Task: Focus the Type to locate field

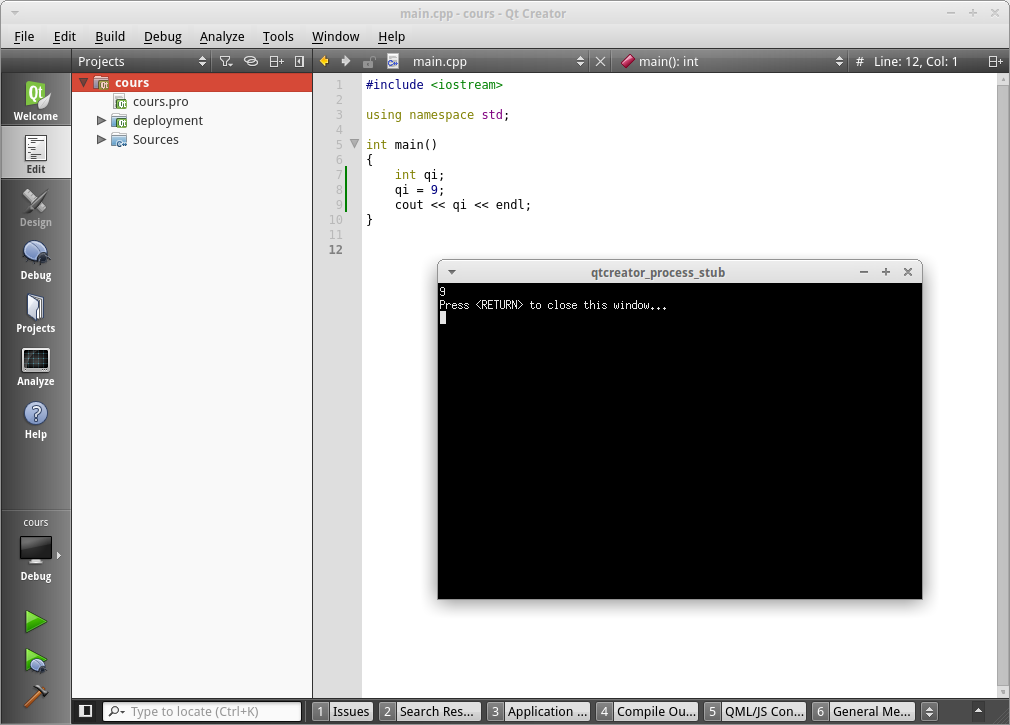Action: pos(202,711)
